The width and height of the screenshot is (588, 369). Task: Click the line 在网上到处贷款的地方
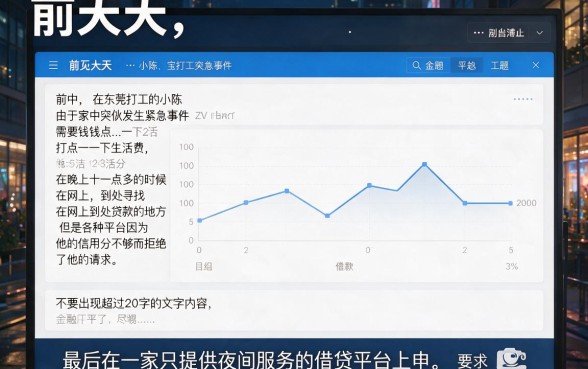(x=111, y=212)
